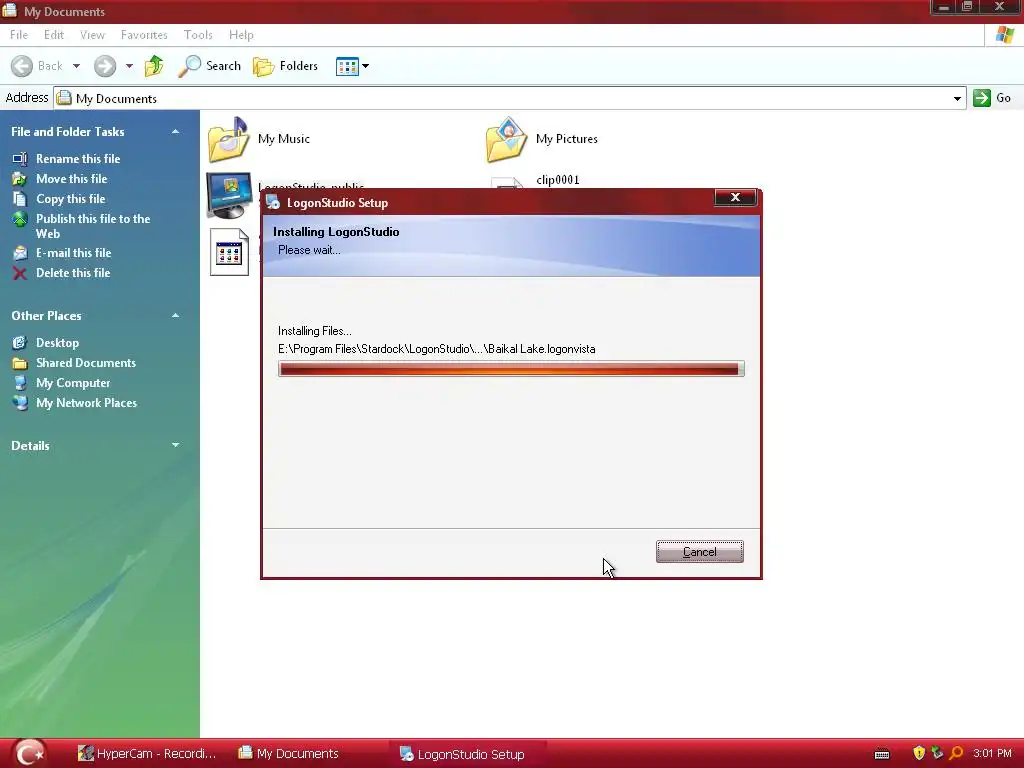Click E-mail this file link

[x=73, y=253]
